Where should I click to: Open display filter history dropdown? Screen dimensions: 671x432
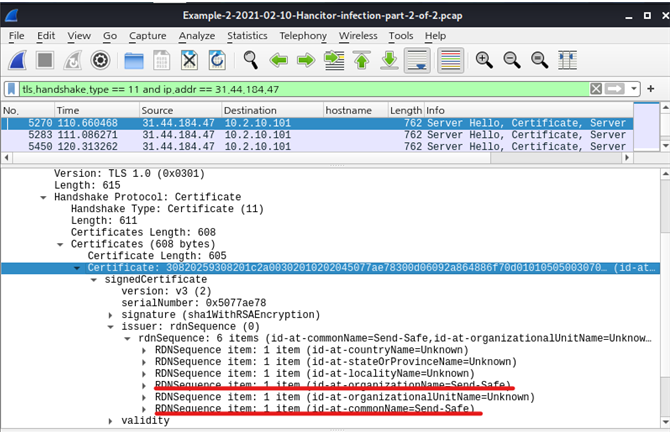click(x=634, y=89)
